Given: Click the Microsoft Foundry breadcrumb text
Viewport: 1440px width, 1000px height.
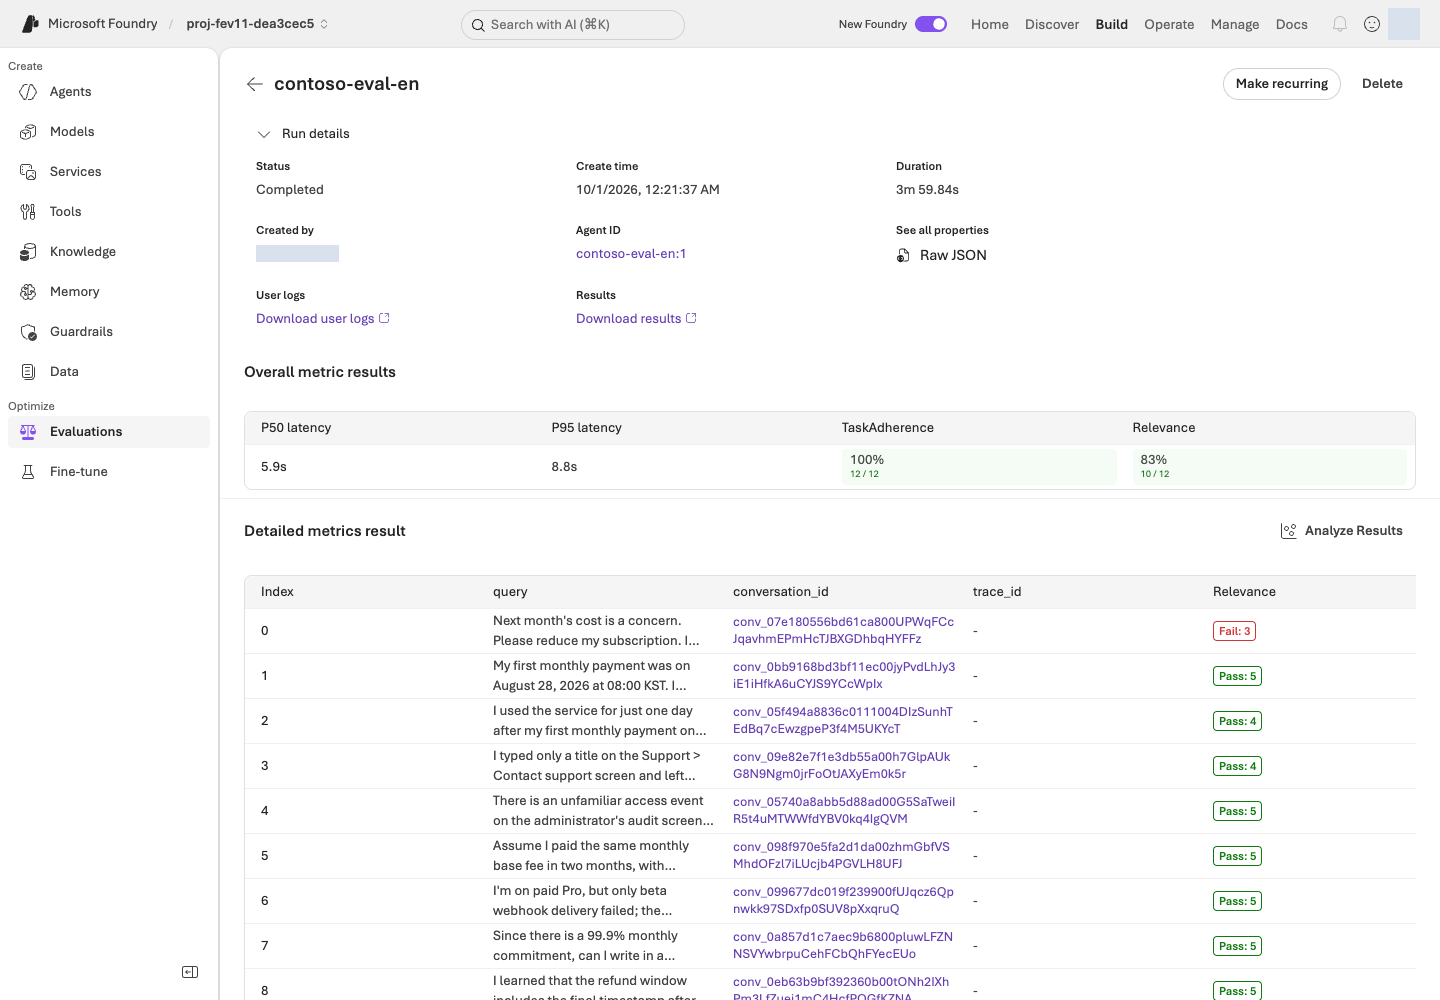Looking at the screenshot, I should pyautogui.click(x=103, y=24).
